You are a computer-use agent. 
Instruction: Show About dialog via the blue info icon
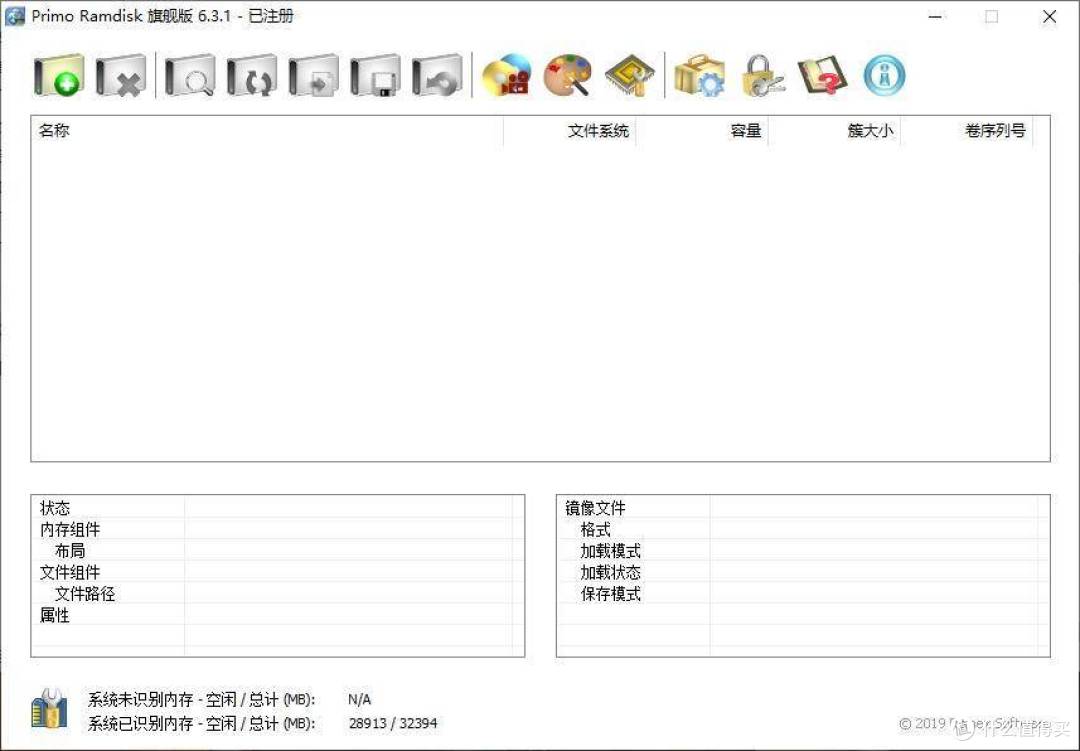[884, 74]
